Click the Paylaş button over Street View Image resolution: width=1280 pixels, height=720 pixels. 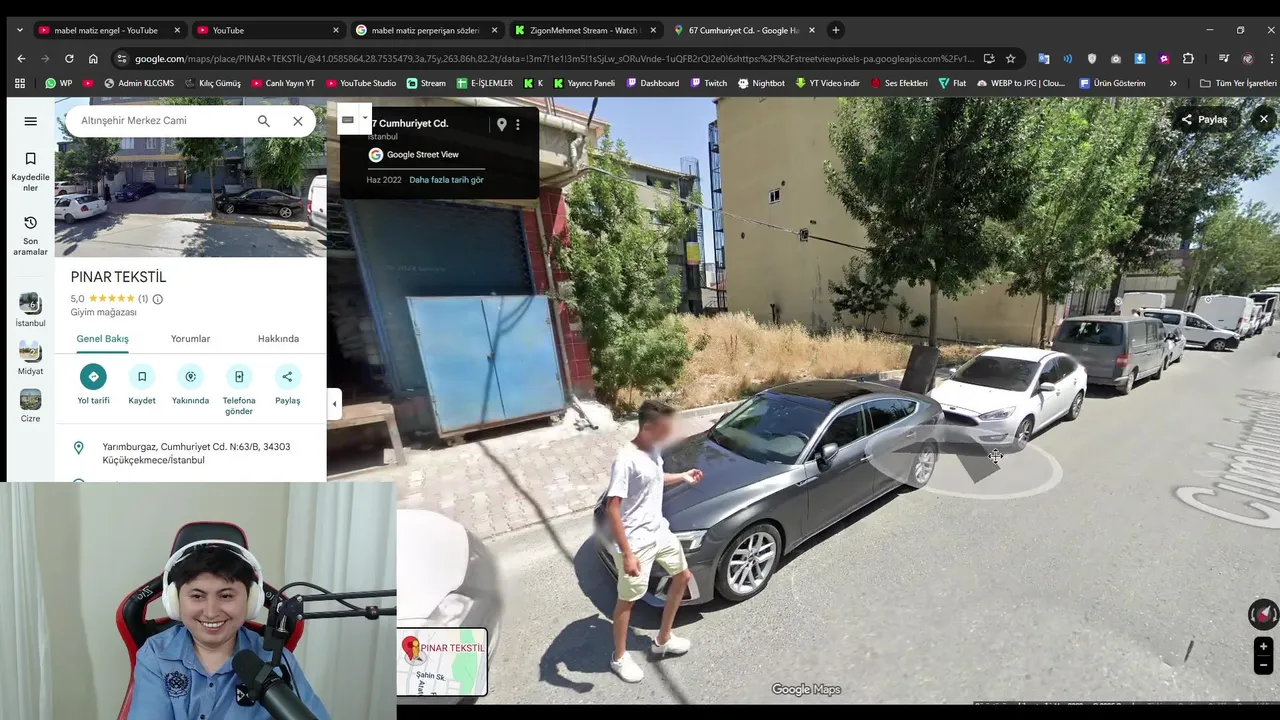tap(1204, 119)
